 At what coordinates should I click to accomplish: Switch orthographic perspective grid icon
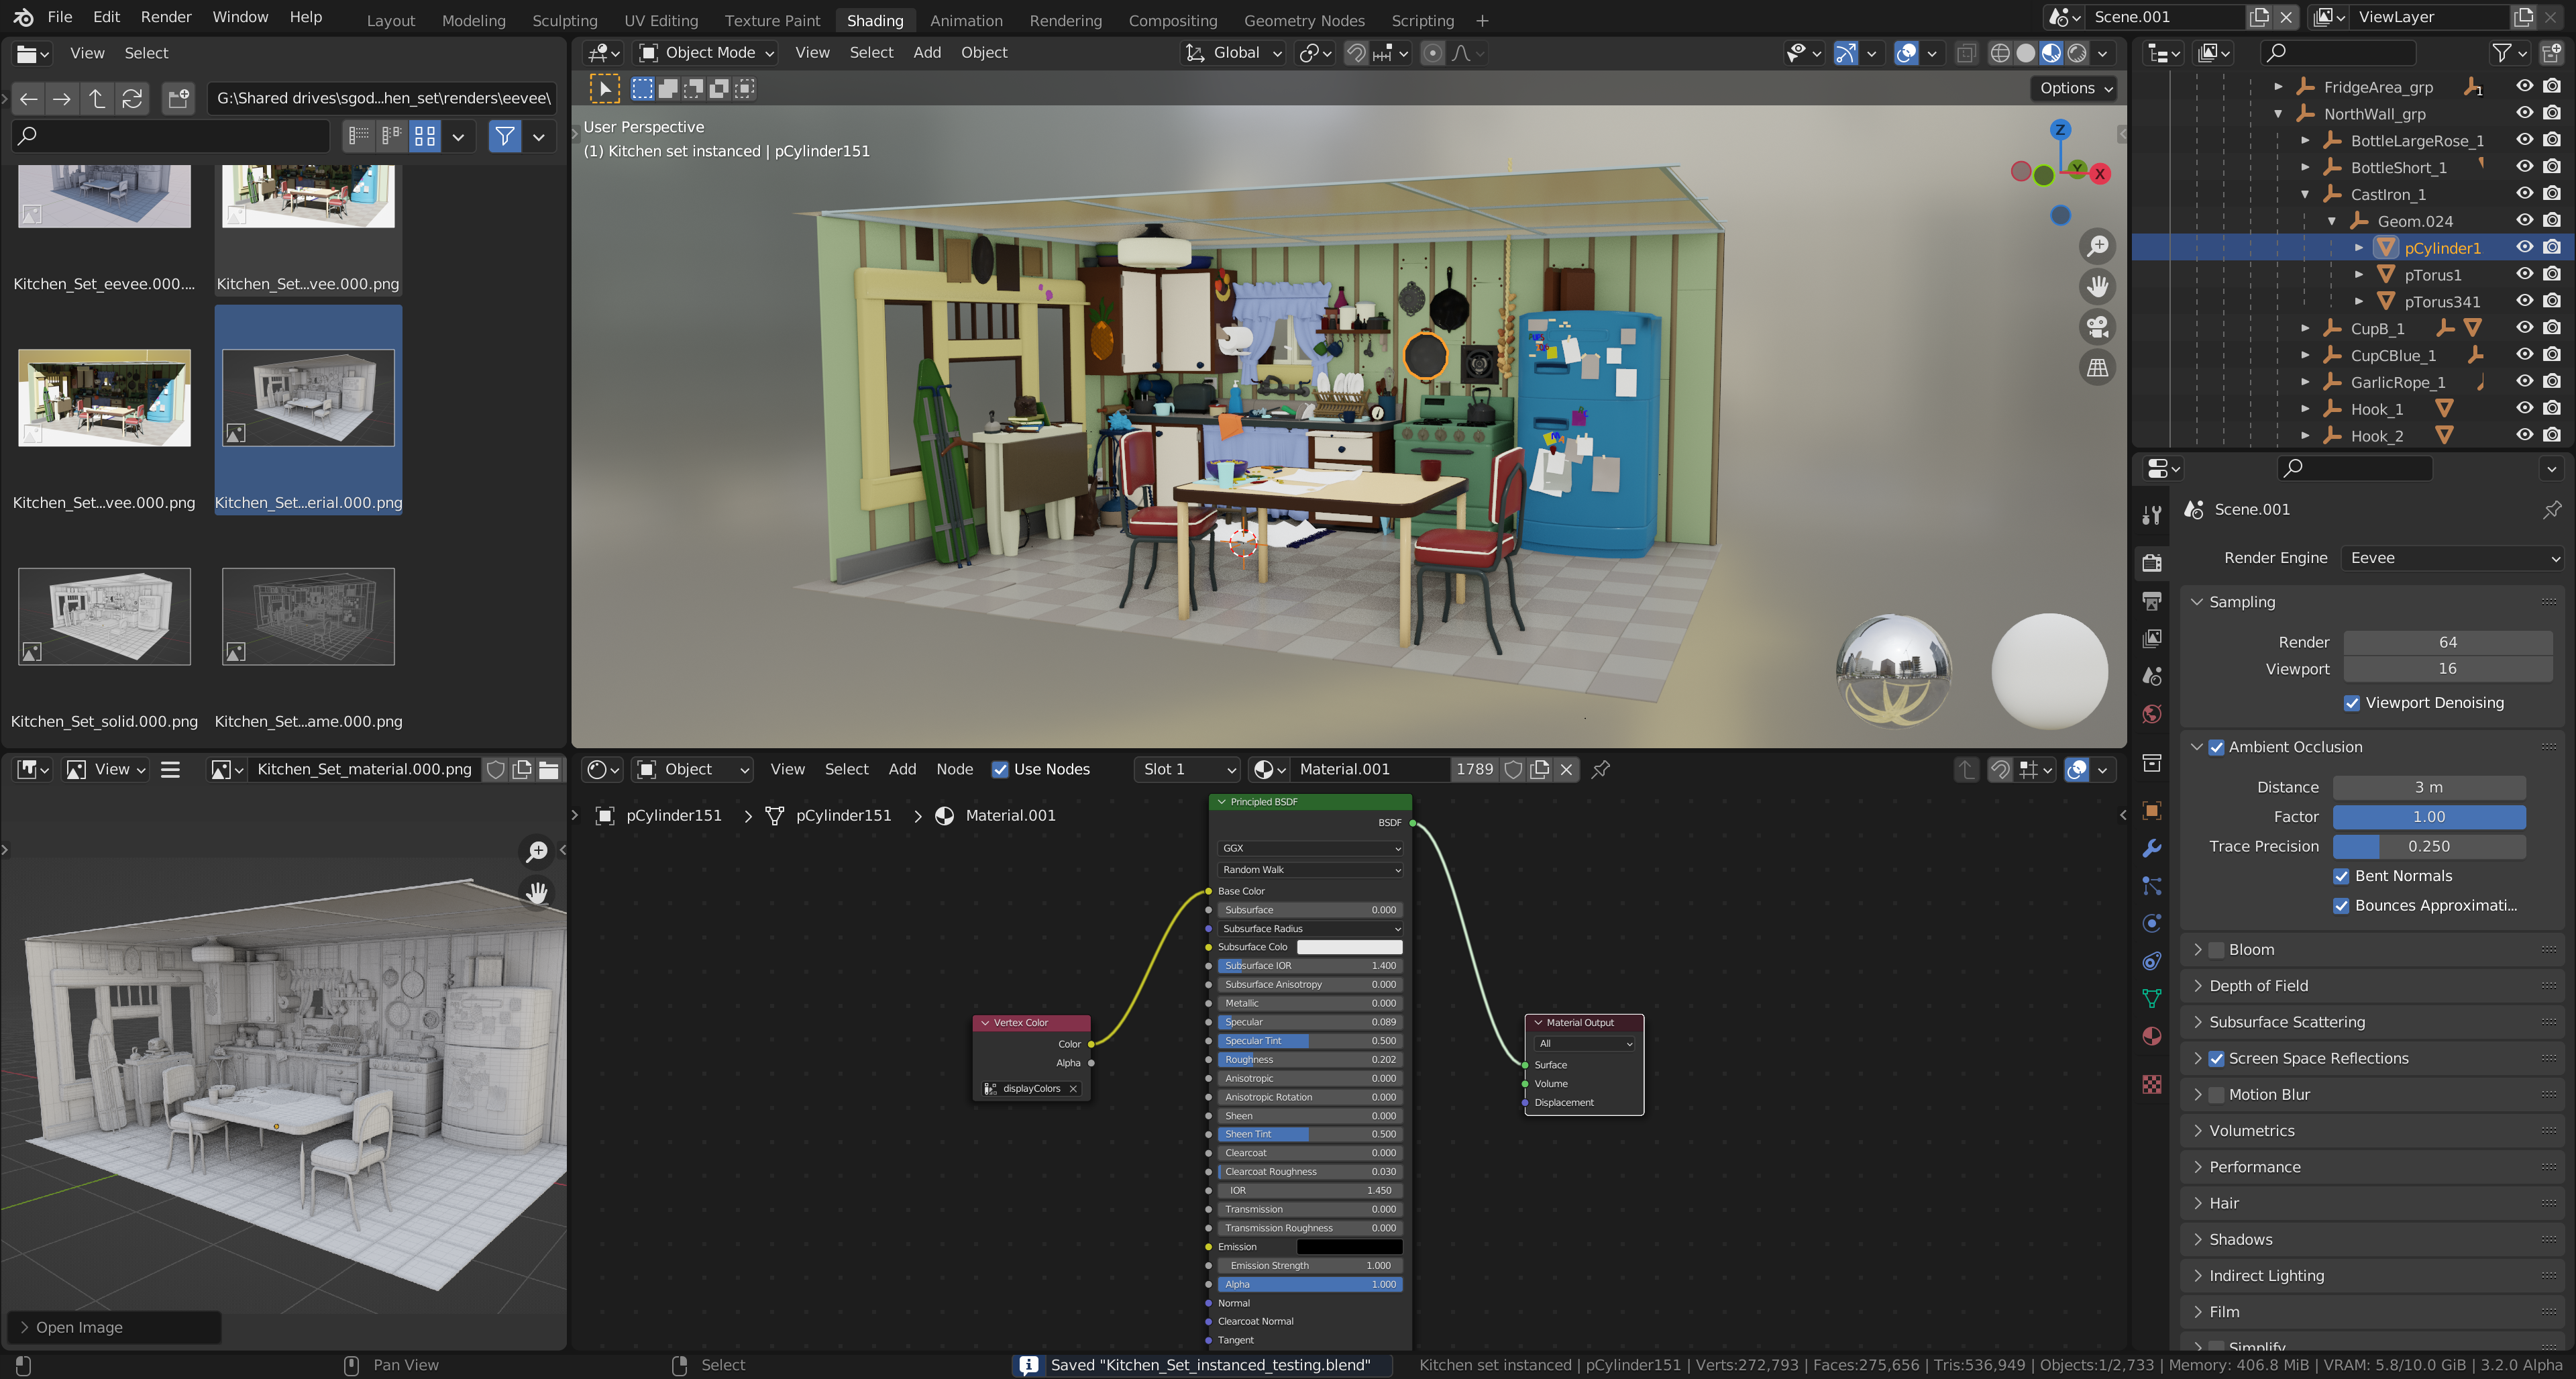click(2097, 368)
